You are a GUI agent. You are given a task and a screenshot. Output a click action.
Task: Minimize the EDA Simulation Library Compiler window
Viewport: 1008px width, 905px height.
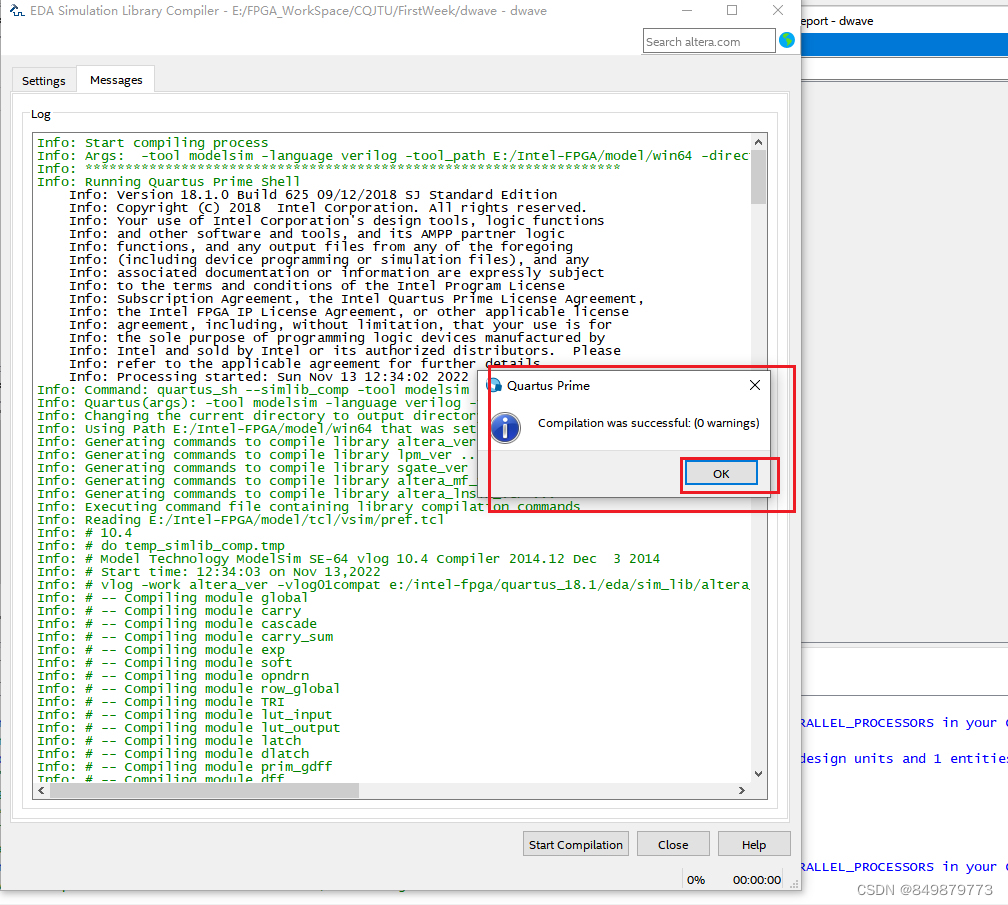687,10
